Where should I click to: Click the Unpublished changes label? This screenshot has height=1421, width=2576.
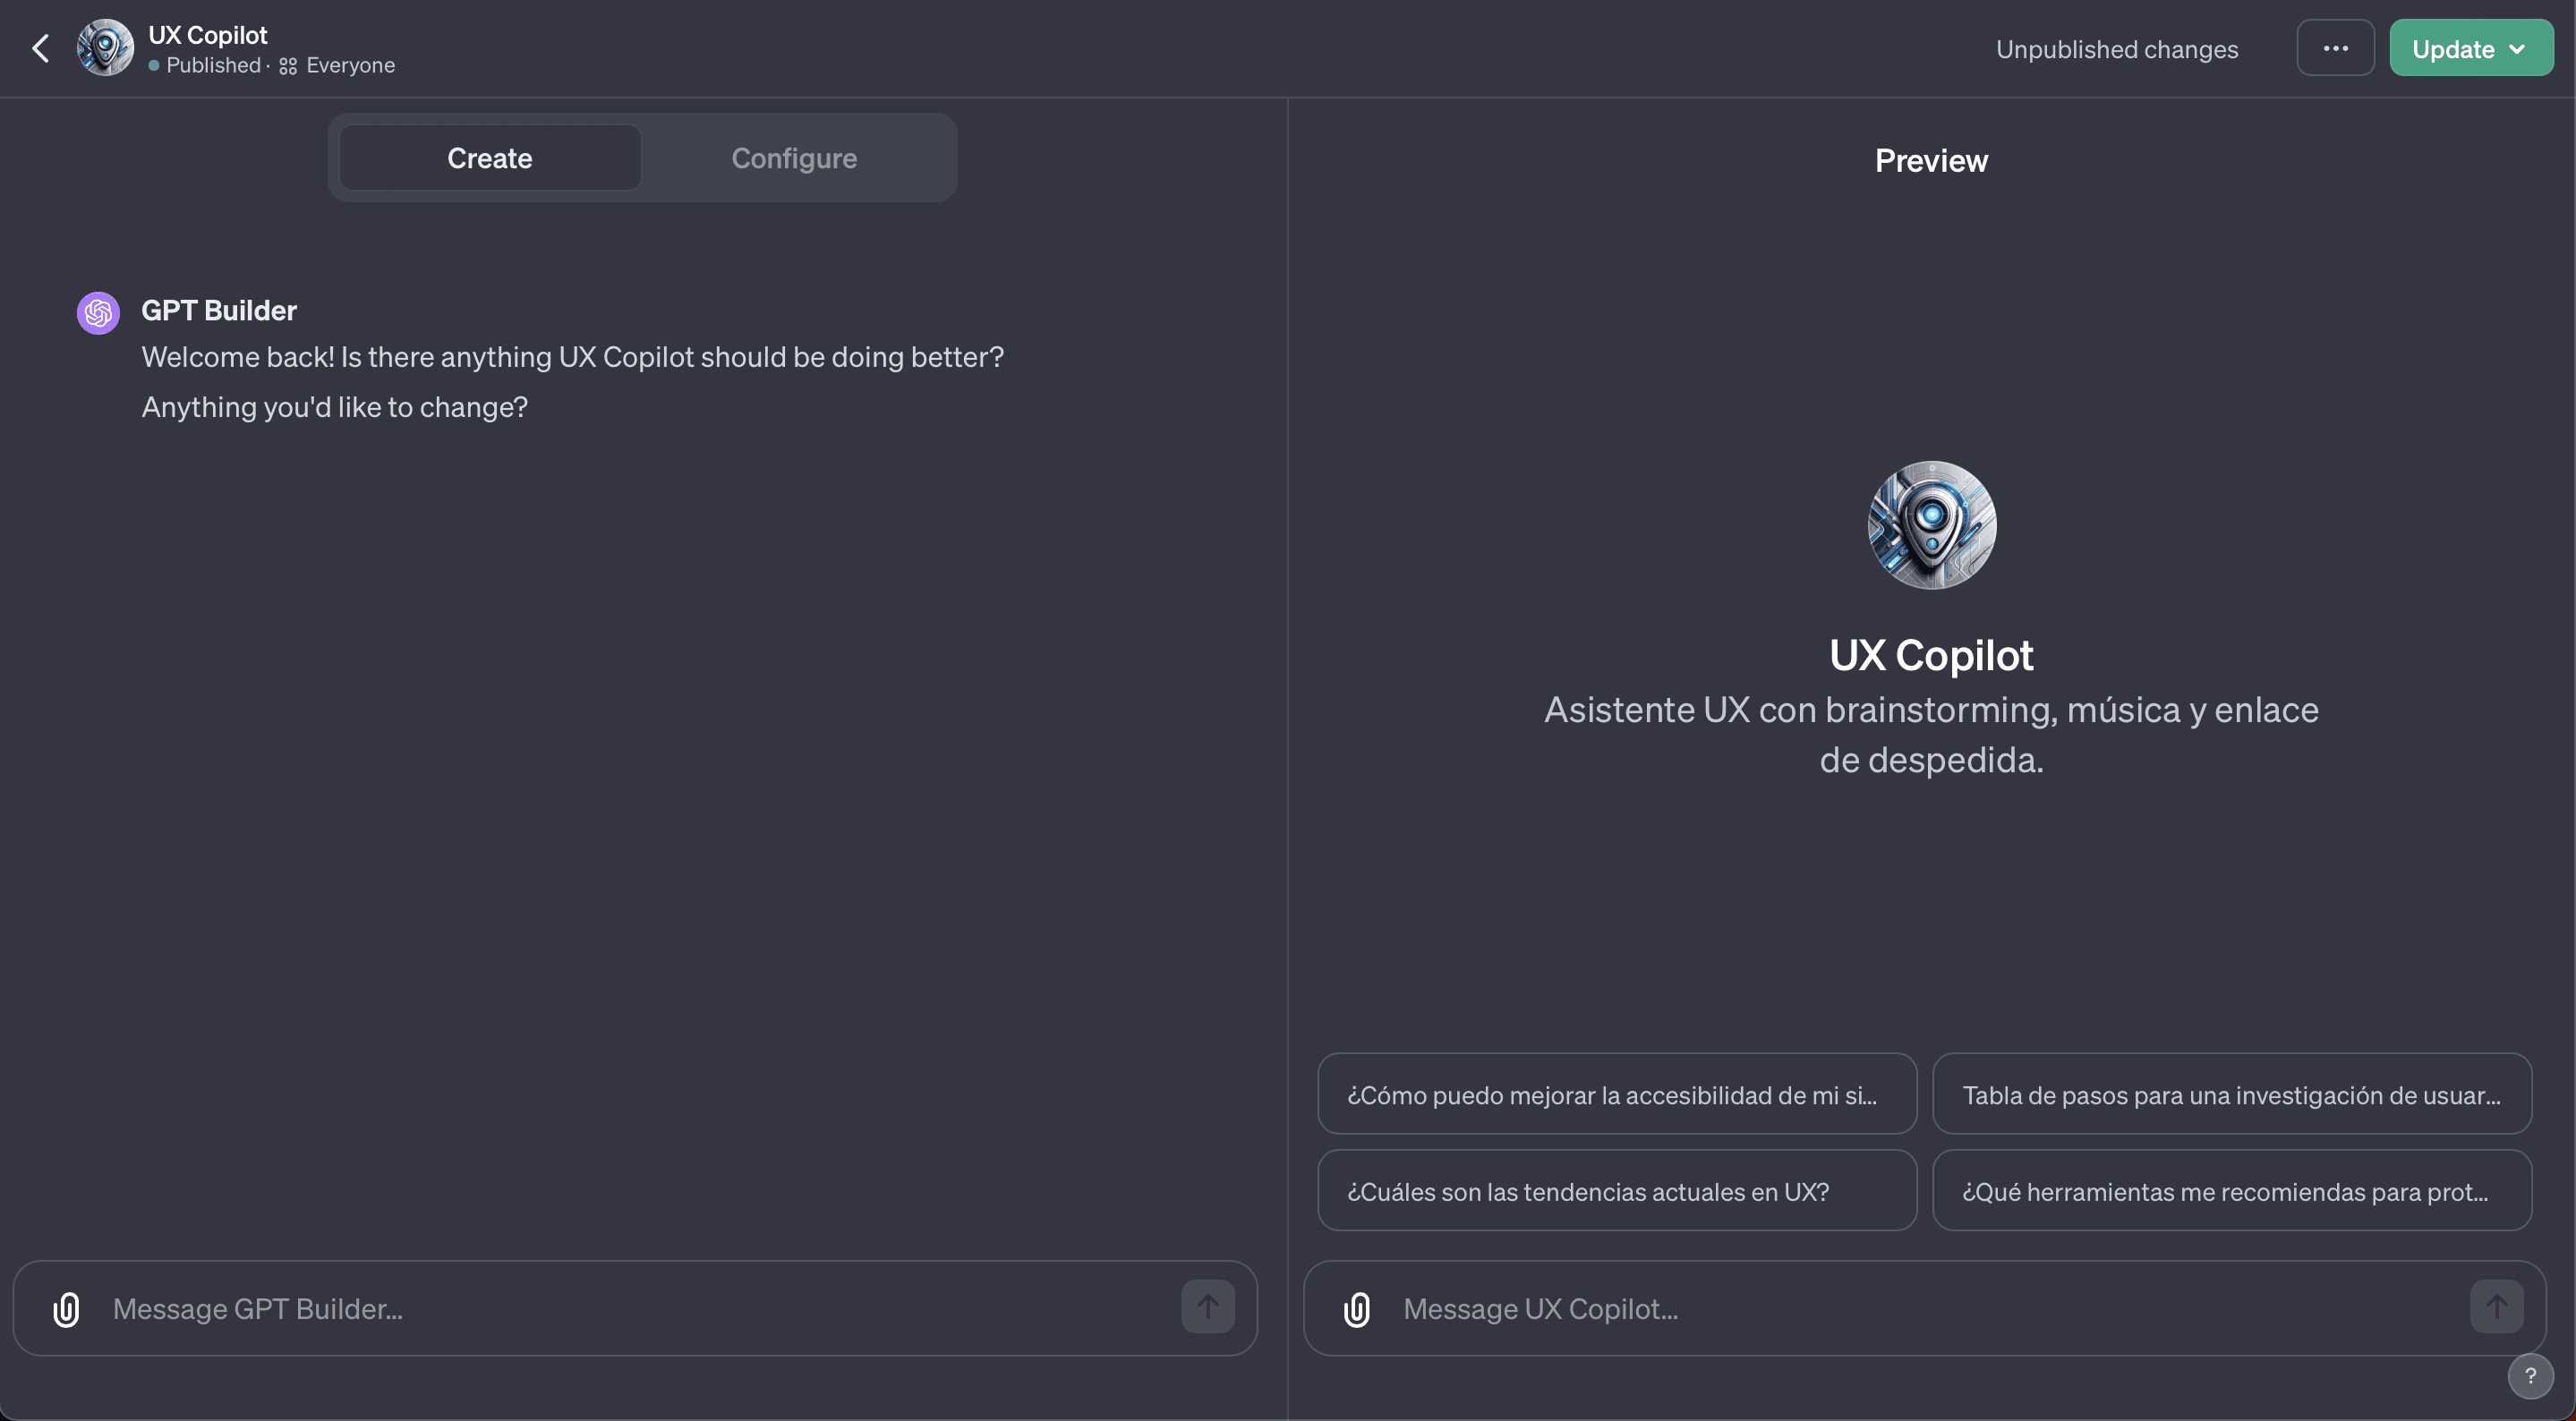point(2117,49)
